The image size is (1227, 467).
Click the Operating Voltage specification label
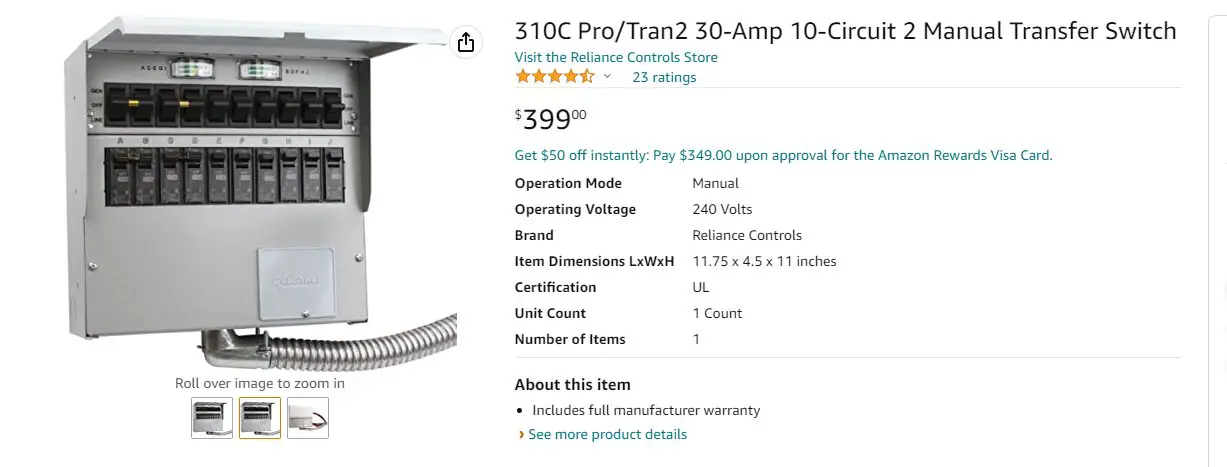[575, 209]
